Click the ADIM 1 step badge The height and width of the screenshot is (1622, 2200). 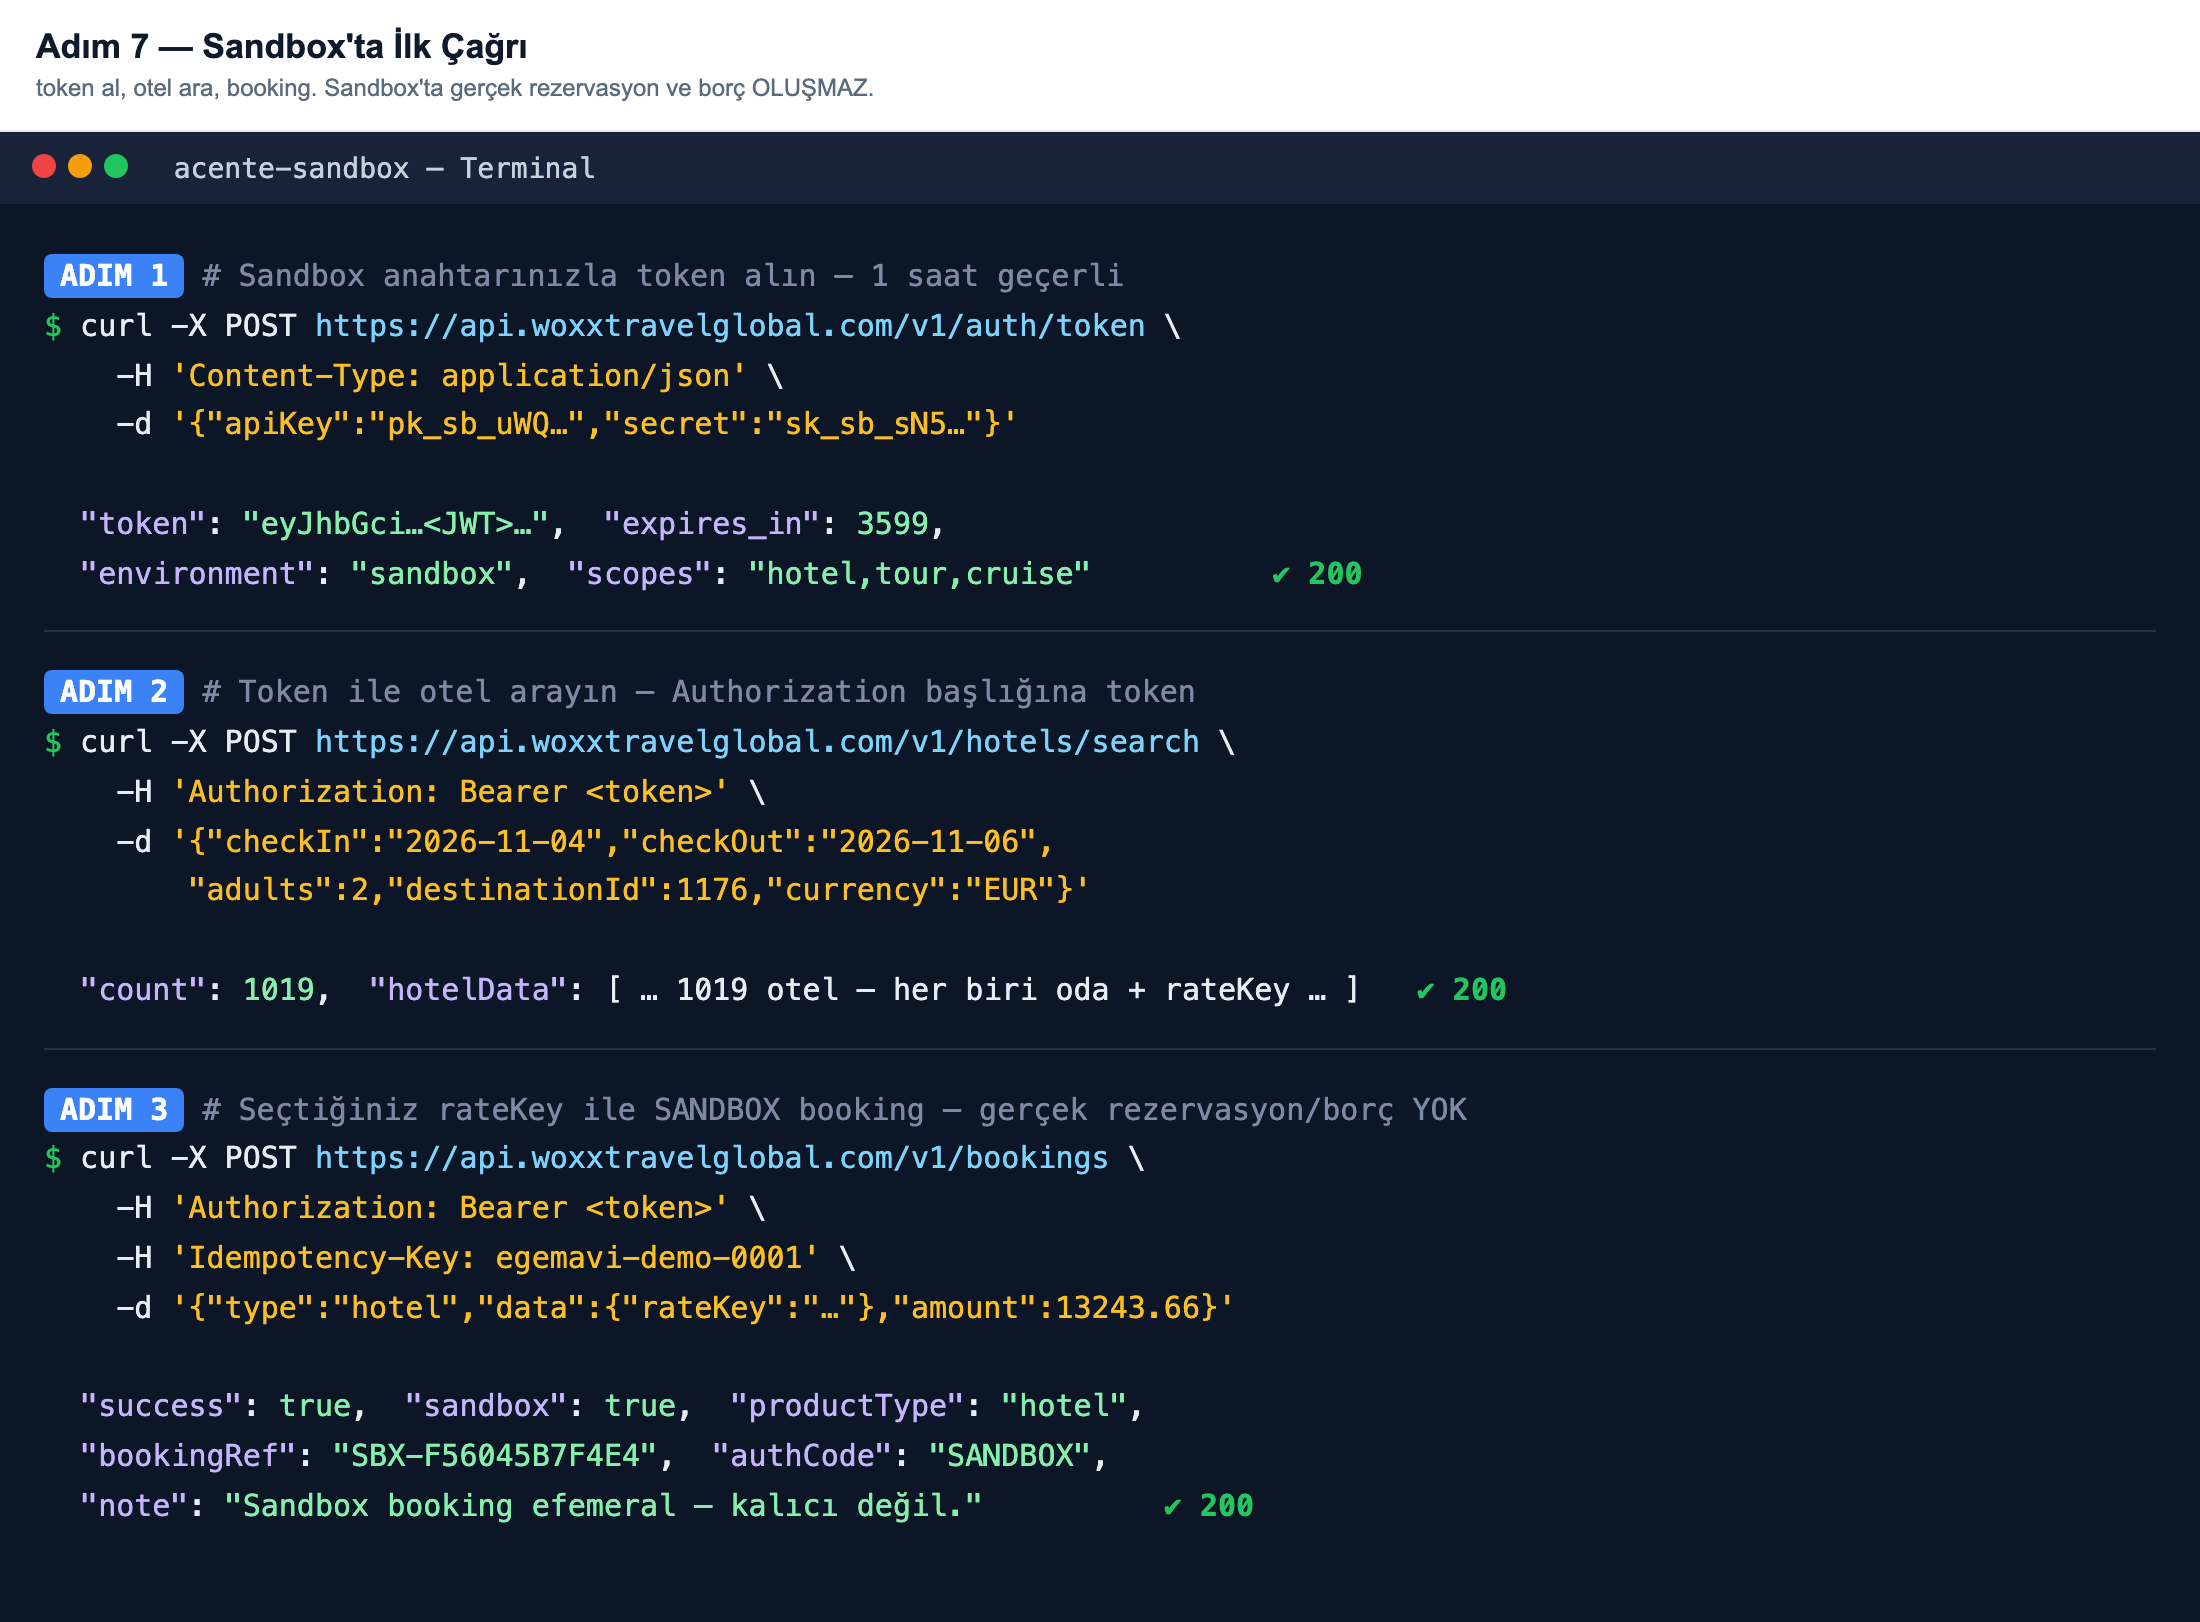[x=114, y=276]
